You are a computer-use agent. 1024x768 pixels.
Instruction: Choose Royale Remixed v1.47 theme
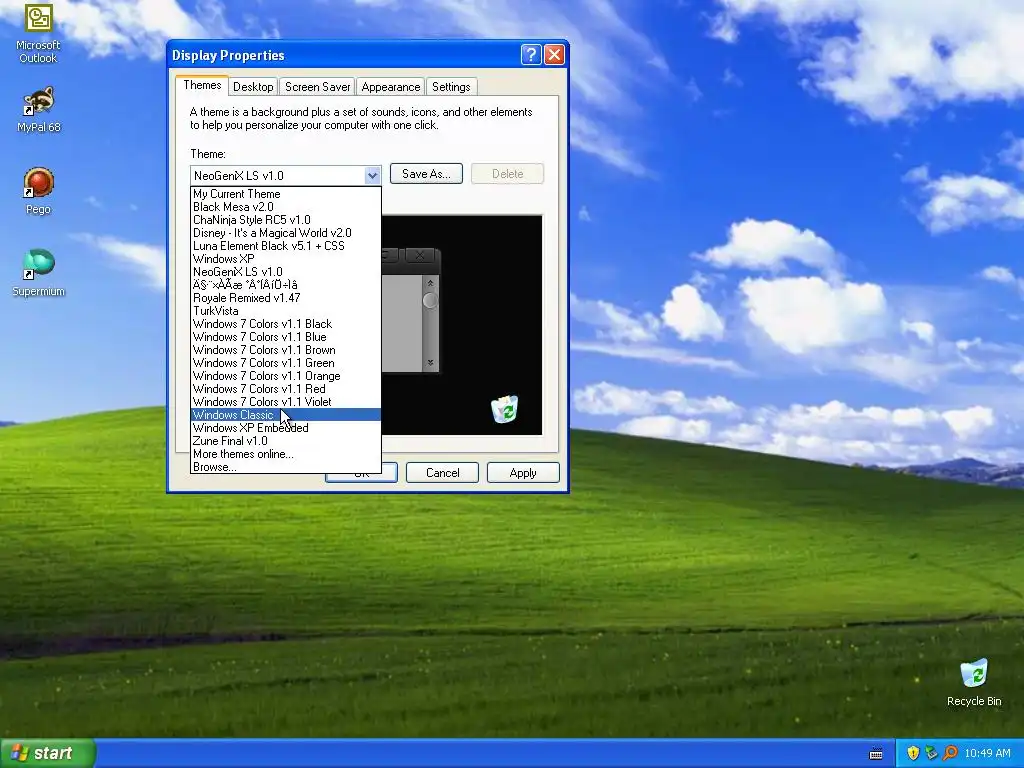[x=285, y=298]
